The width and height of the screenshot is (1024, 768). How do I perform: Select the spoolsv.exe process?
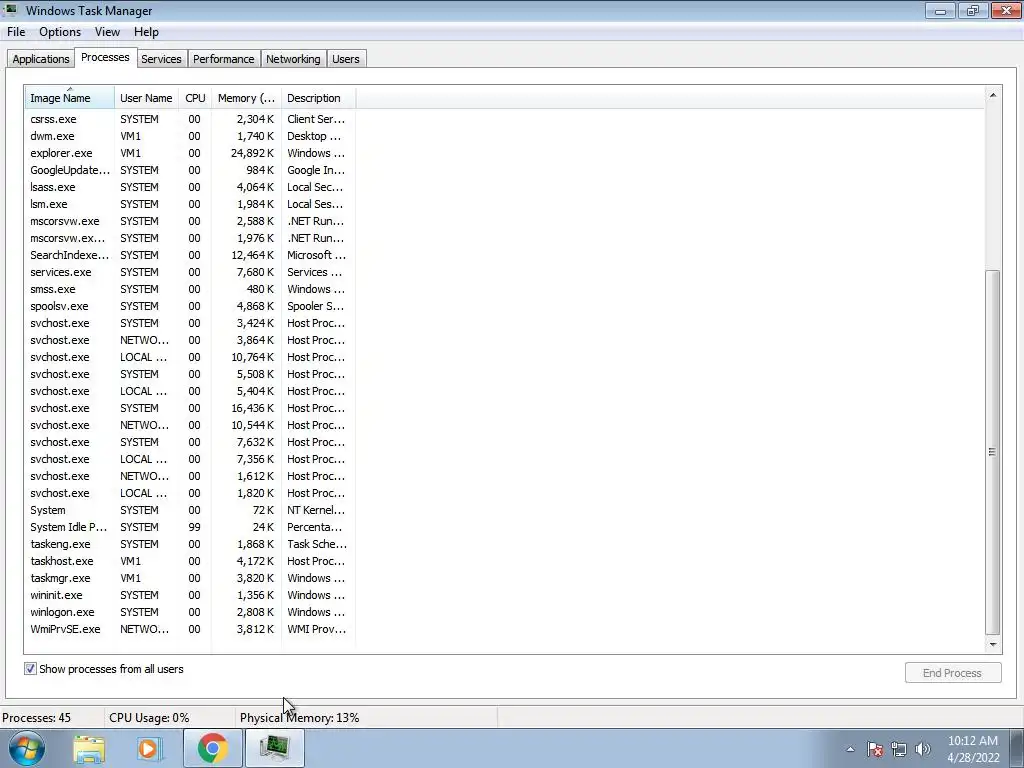189,306
